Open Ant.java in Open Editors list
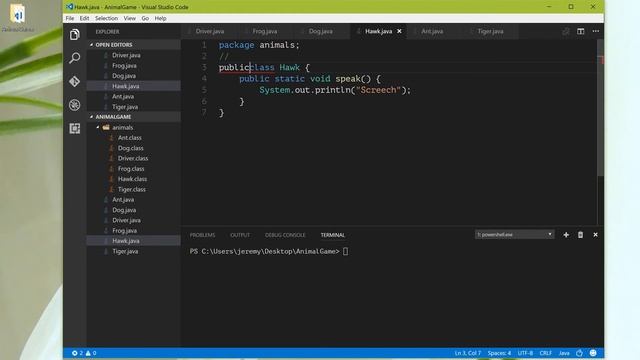Screen dimensions: 640x360 [133, 96]
